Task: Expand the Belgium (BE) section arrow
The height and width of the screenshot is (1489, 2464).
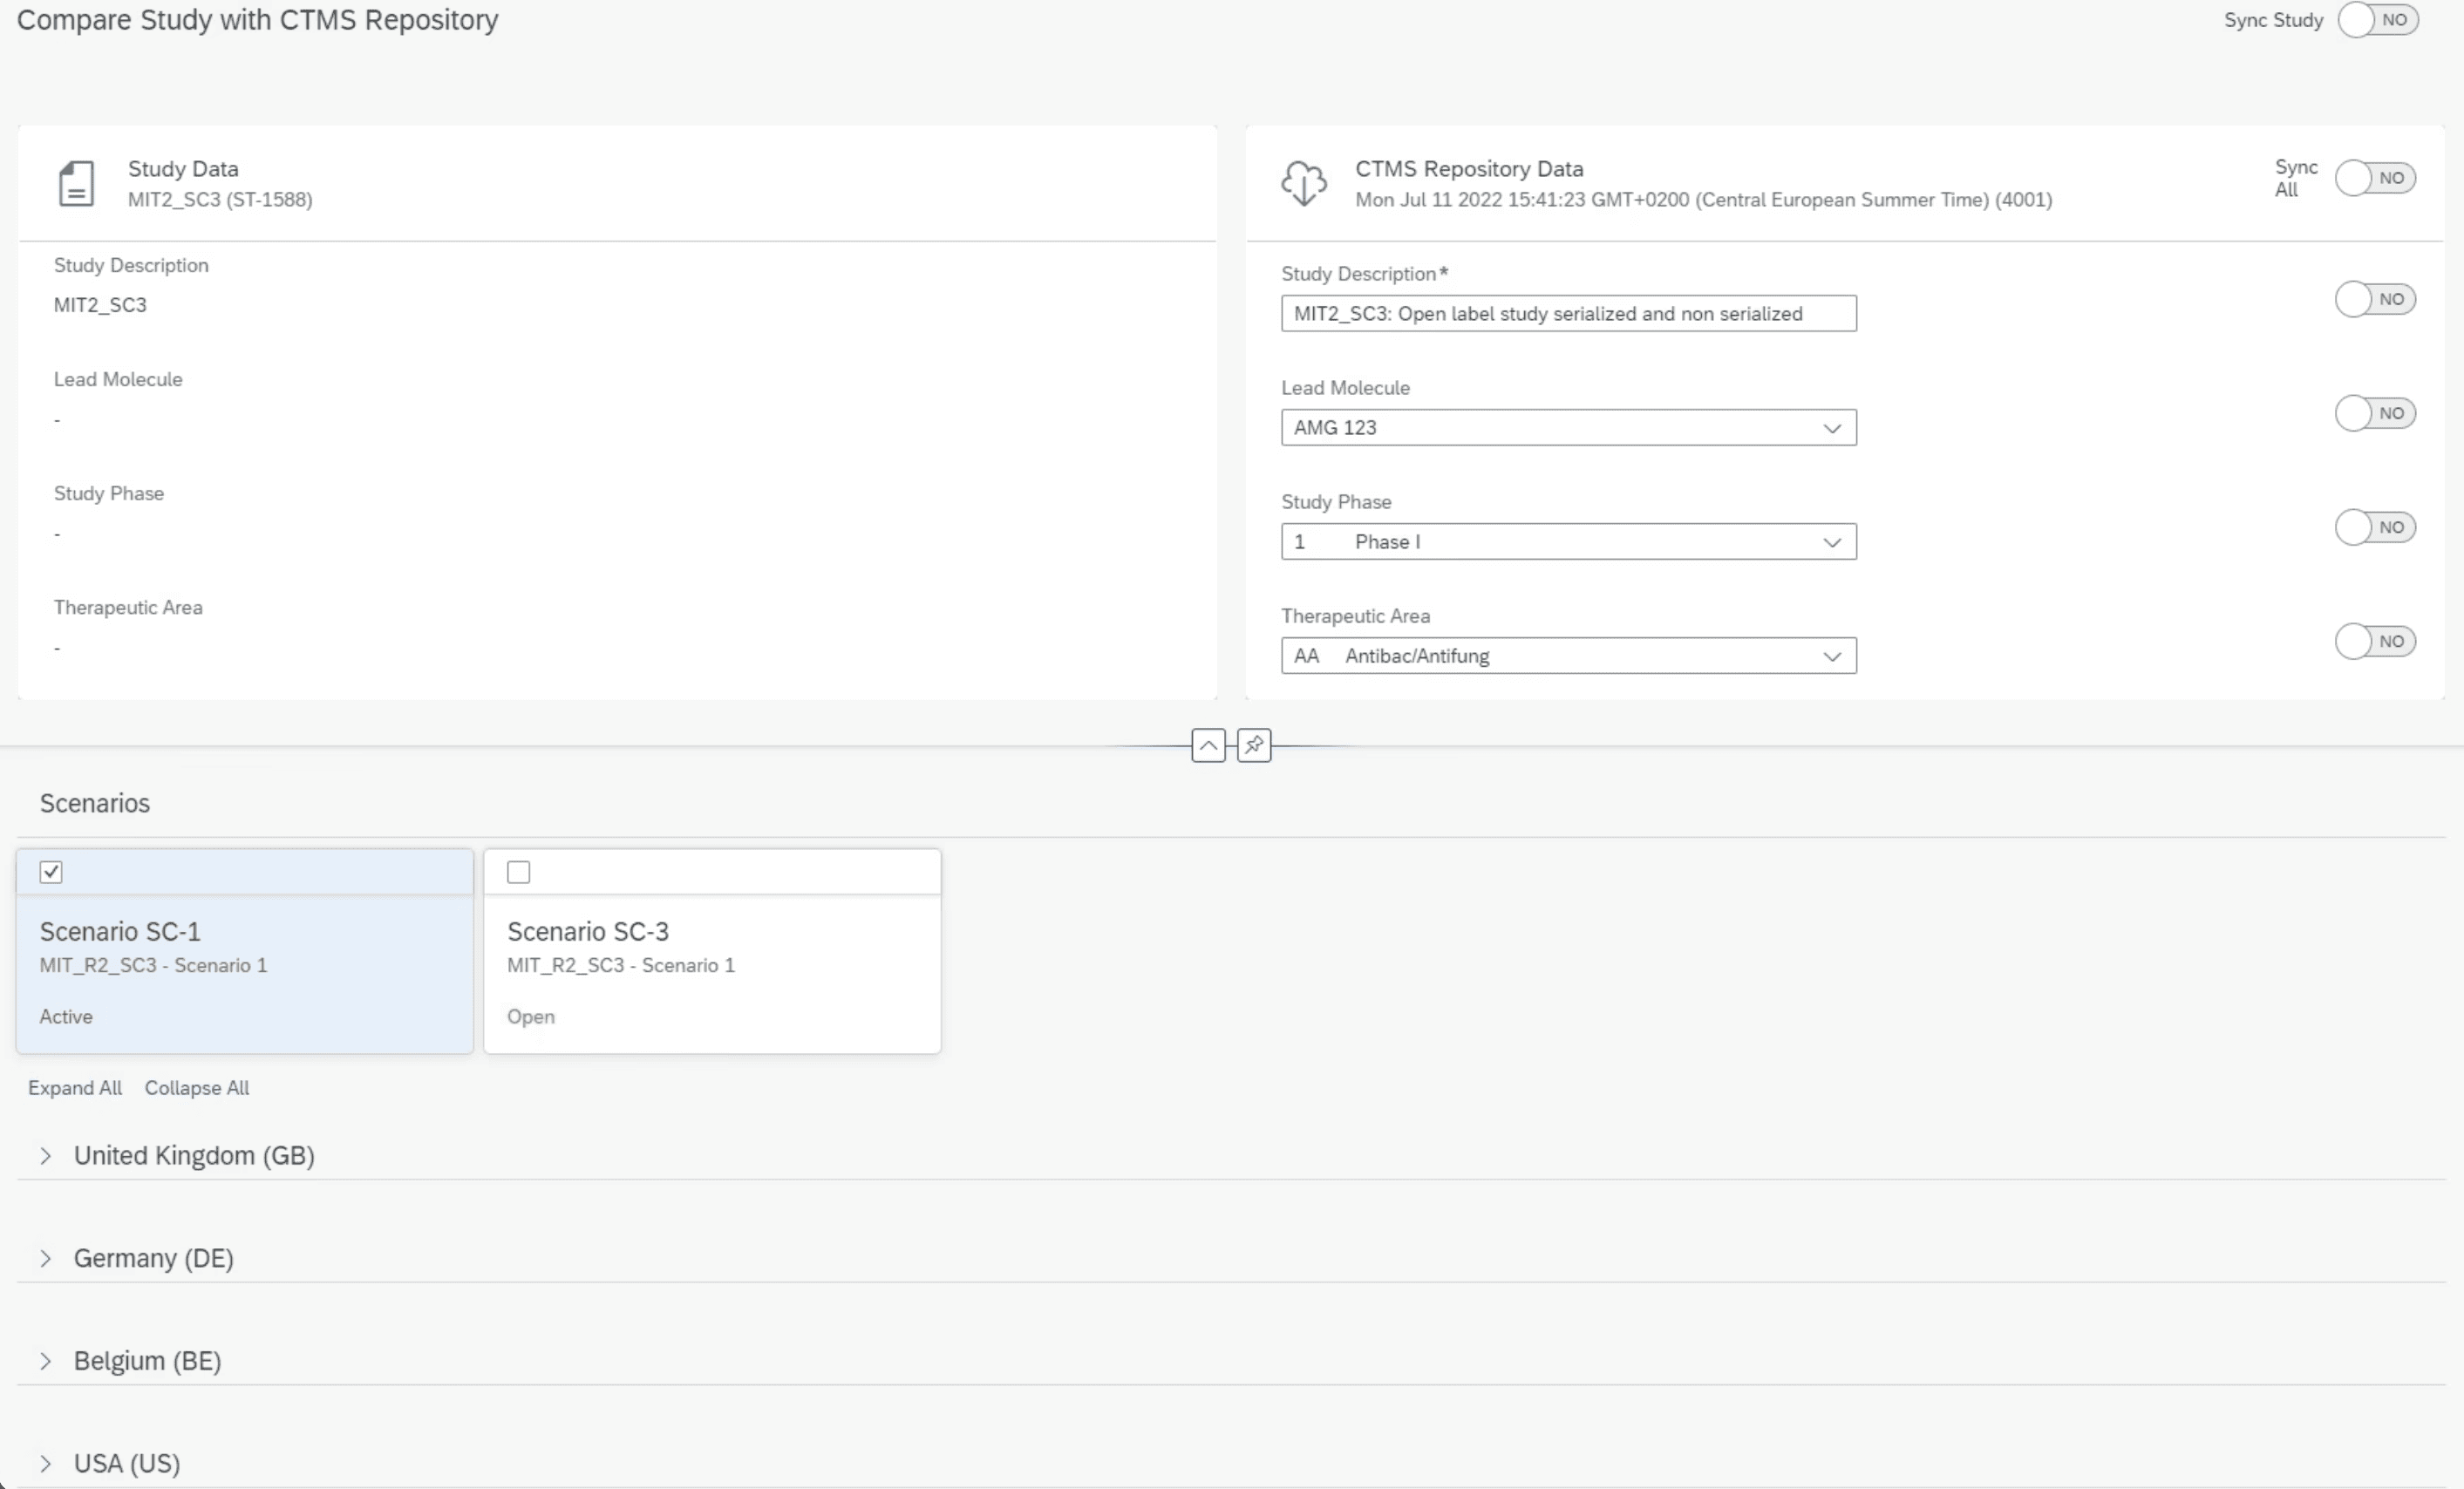Action: (x=46, y=1361)
